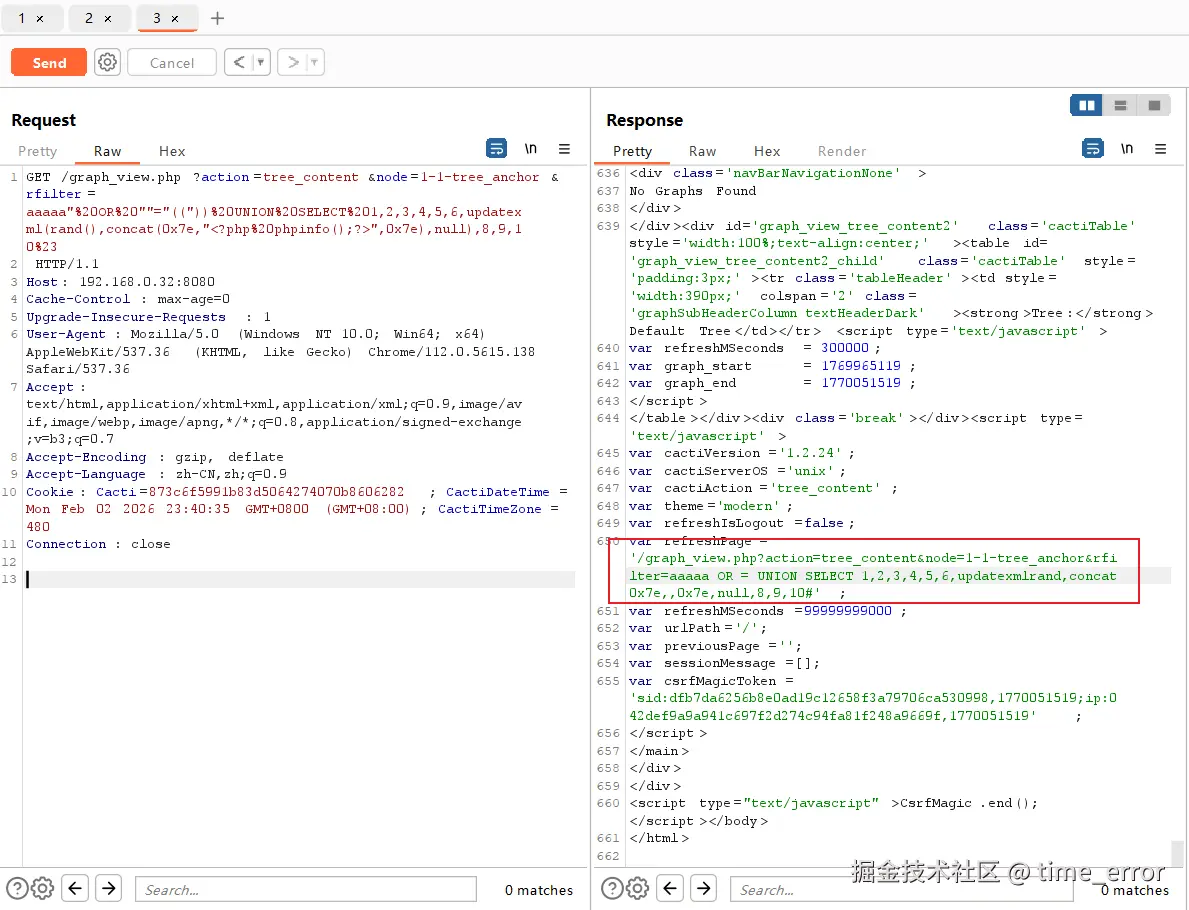Open dropdown arrow next to history back
Viewport: 1189px width, 910px height.
[261, 62]
